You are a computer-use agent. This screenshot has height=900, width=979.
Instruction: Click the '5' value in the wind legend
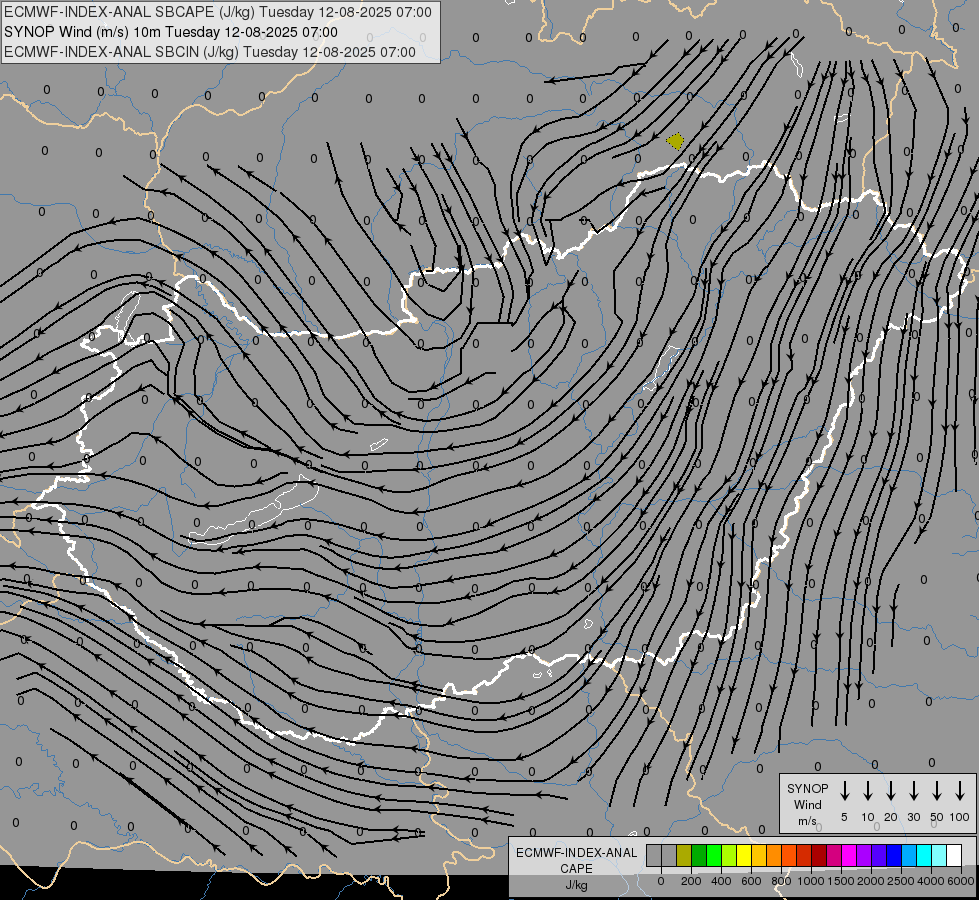[844, 817]
